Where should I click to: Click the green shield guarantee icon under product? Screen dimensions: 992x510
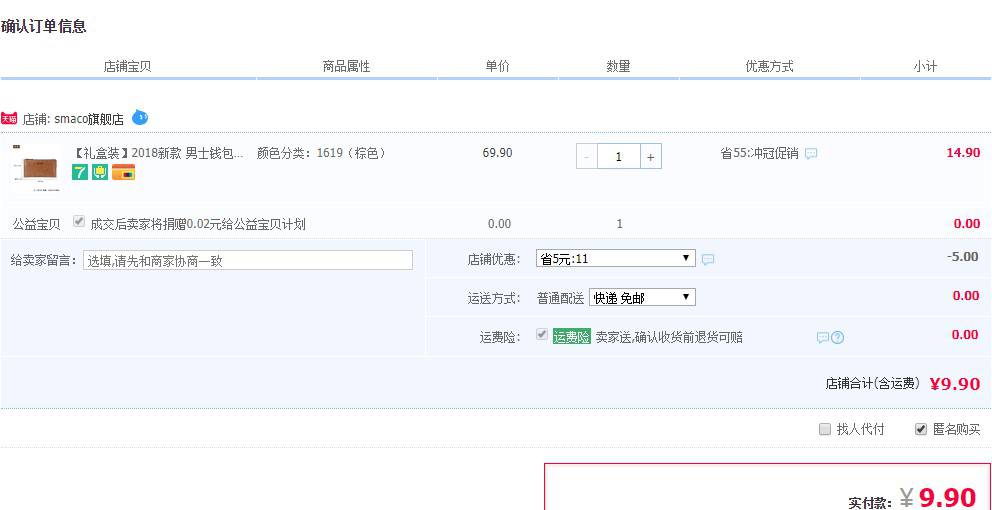coord(100,172)
